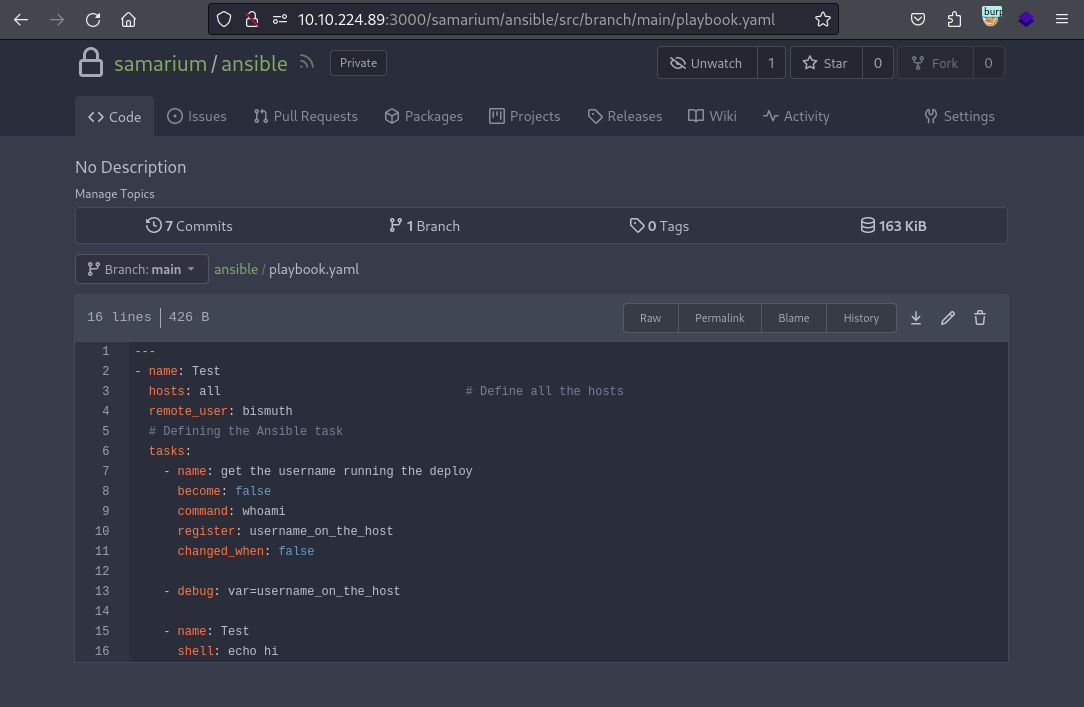
Task: Click the text 'debug: var=username_on_the_host'
Action: [x=289, y=592]
